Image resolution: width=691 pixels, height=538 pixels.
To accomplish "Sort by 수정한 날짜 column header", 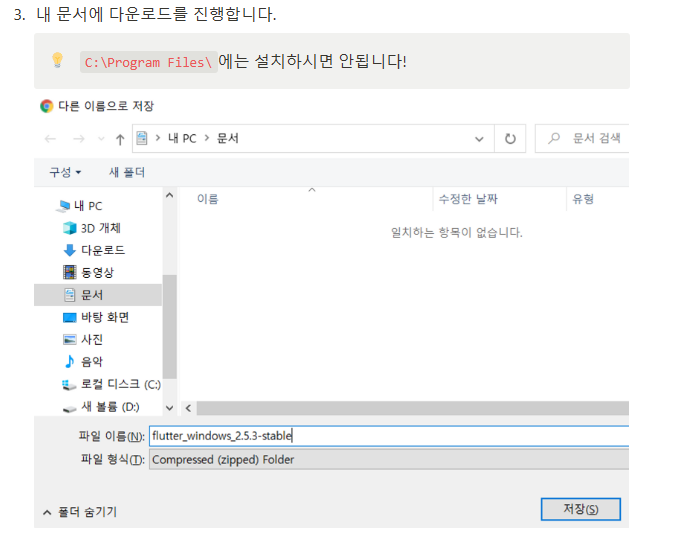I will [x=468, y=199].
